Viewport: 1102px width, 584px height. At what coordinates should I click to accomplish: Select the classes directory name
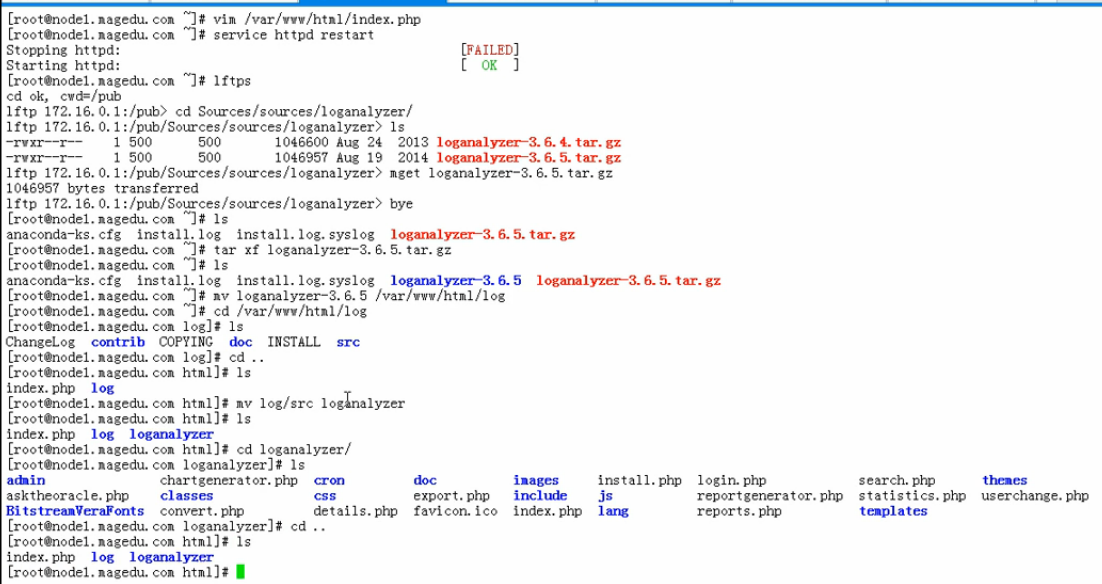(x=186, y=496)
